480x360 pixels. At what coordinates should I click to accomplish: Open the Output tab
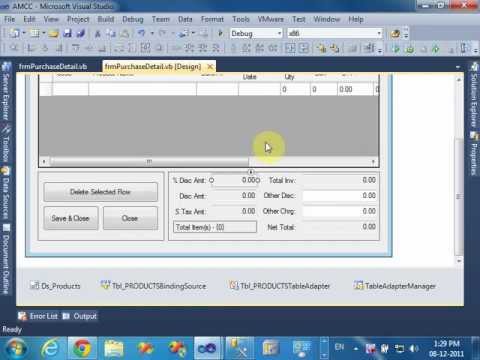[x=80, y=316]
